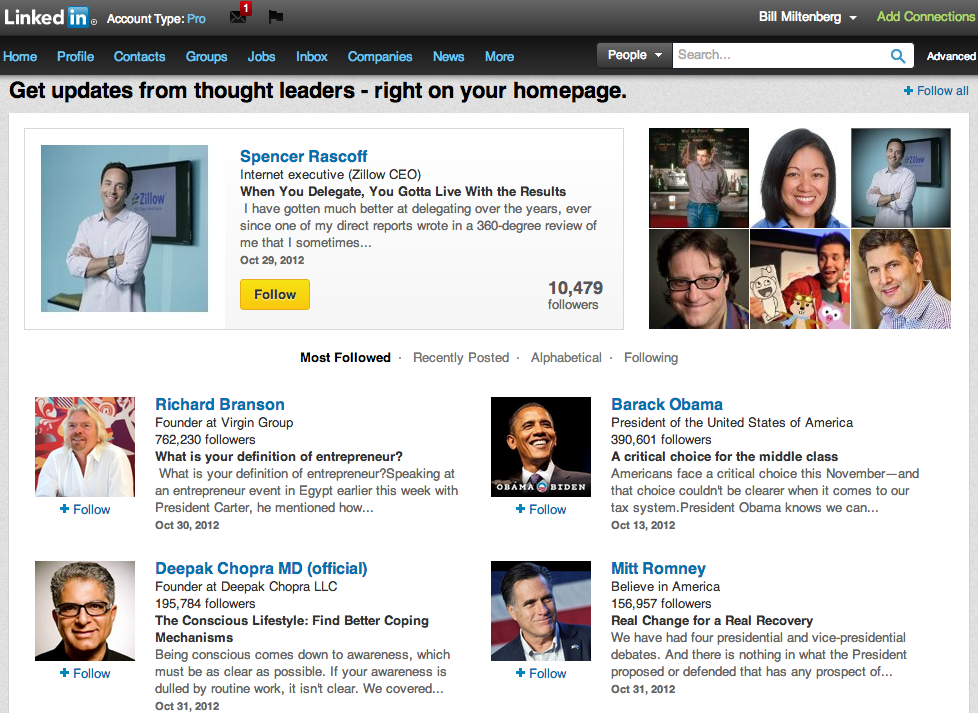Open 'The Conscious Lifestyle' post title
The height and width of the screenshot is (713, 978).
[x=292, y=629]
